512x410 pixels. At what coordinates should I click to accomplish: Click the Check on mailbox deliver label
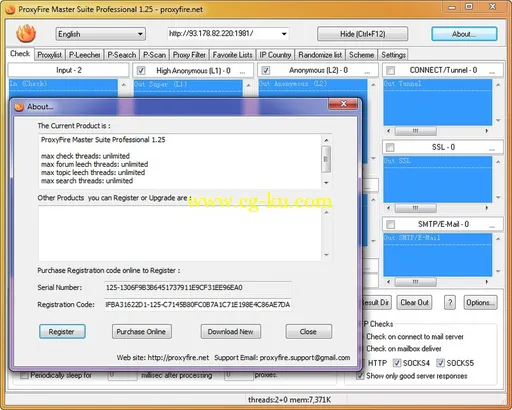tap(404, 349)
